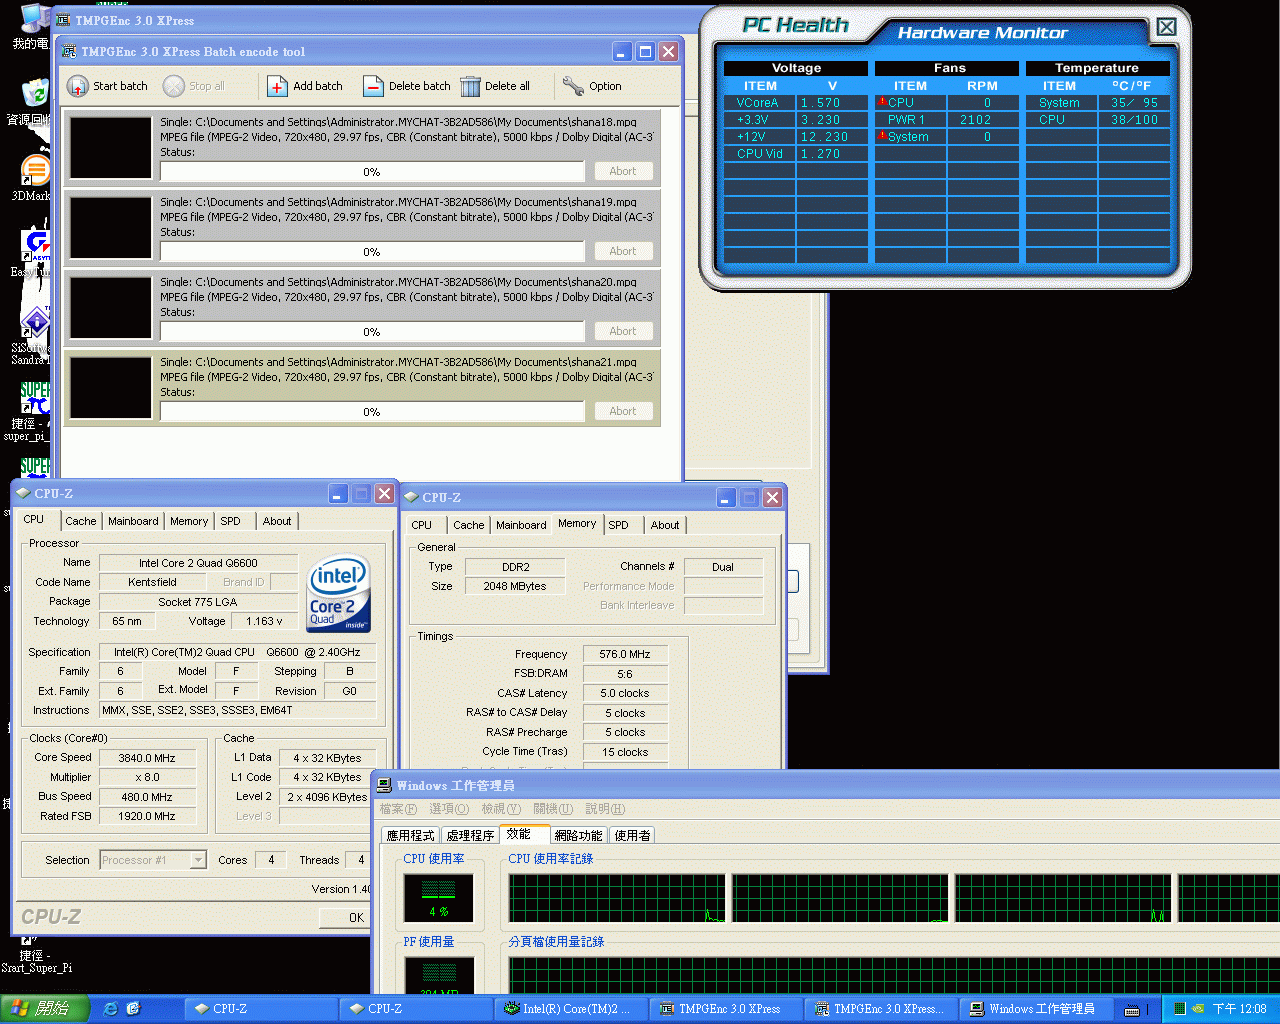Click the memory Frequency 576.0 MHz field

(625, 654)
